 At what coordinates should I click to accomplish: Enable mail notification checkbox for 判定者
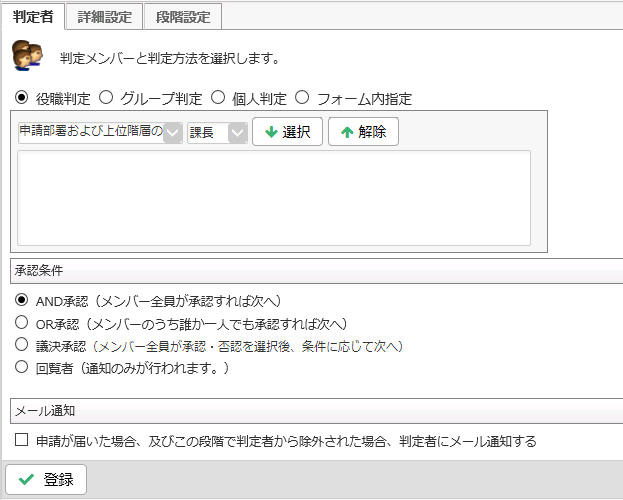click(x=21, y=440)
